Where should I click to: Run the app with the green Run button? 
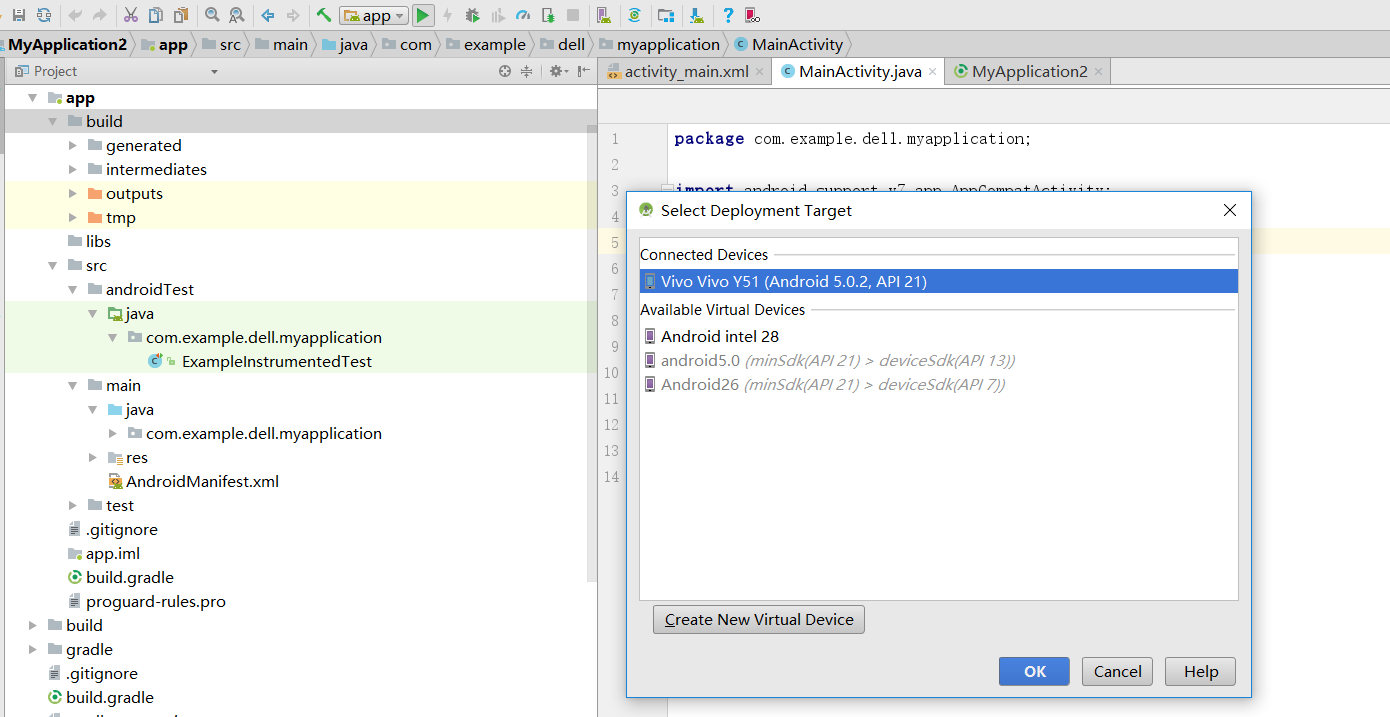point(422,15)
